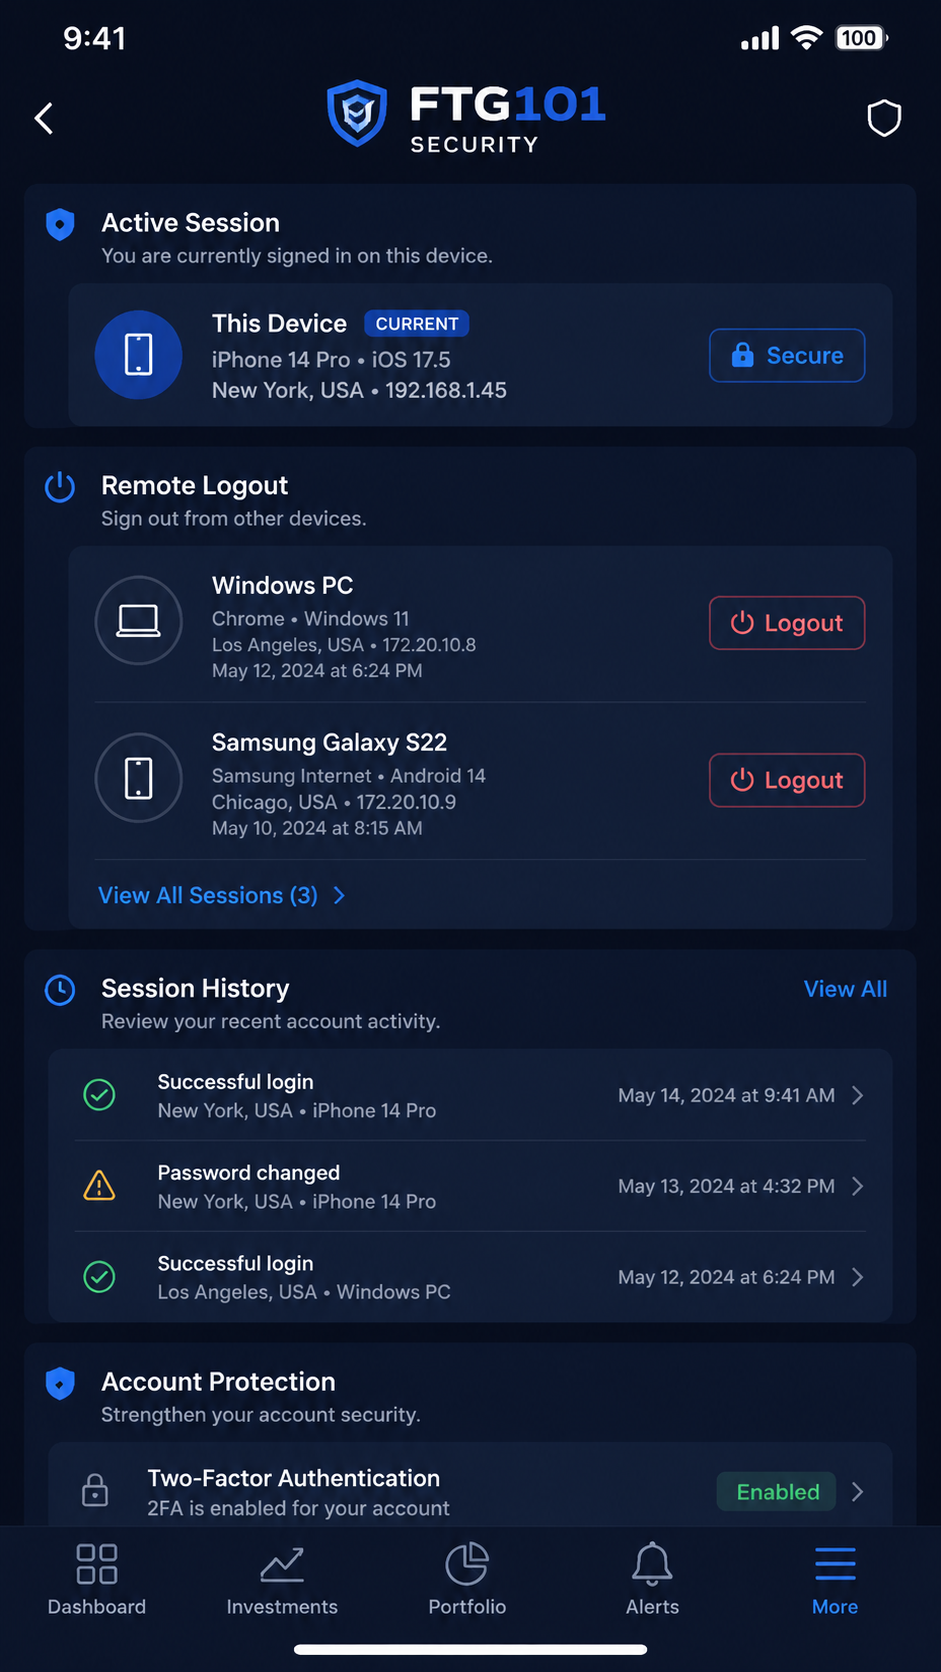Tap the laptop icon for Windows PC
This screenshot has height=1672, width=941.
pos(138,620)
